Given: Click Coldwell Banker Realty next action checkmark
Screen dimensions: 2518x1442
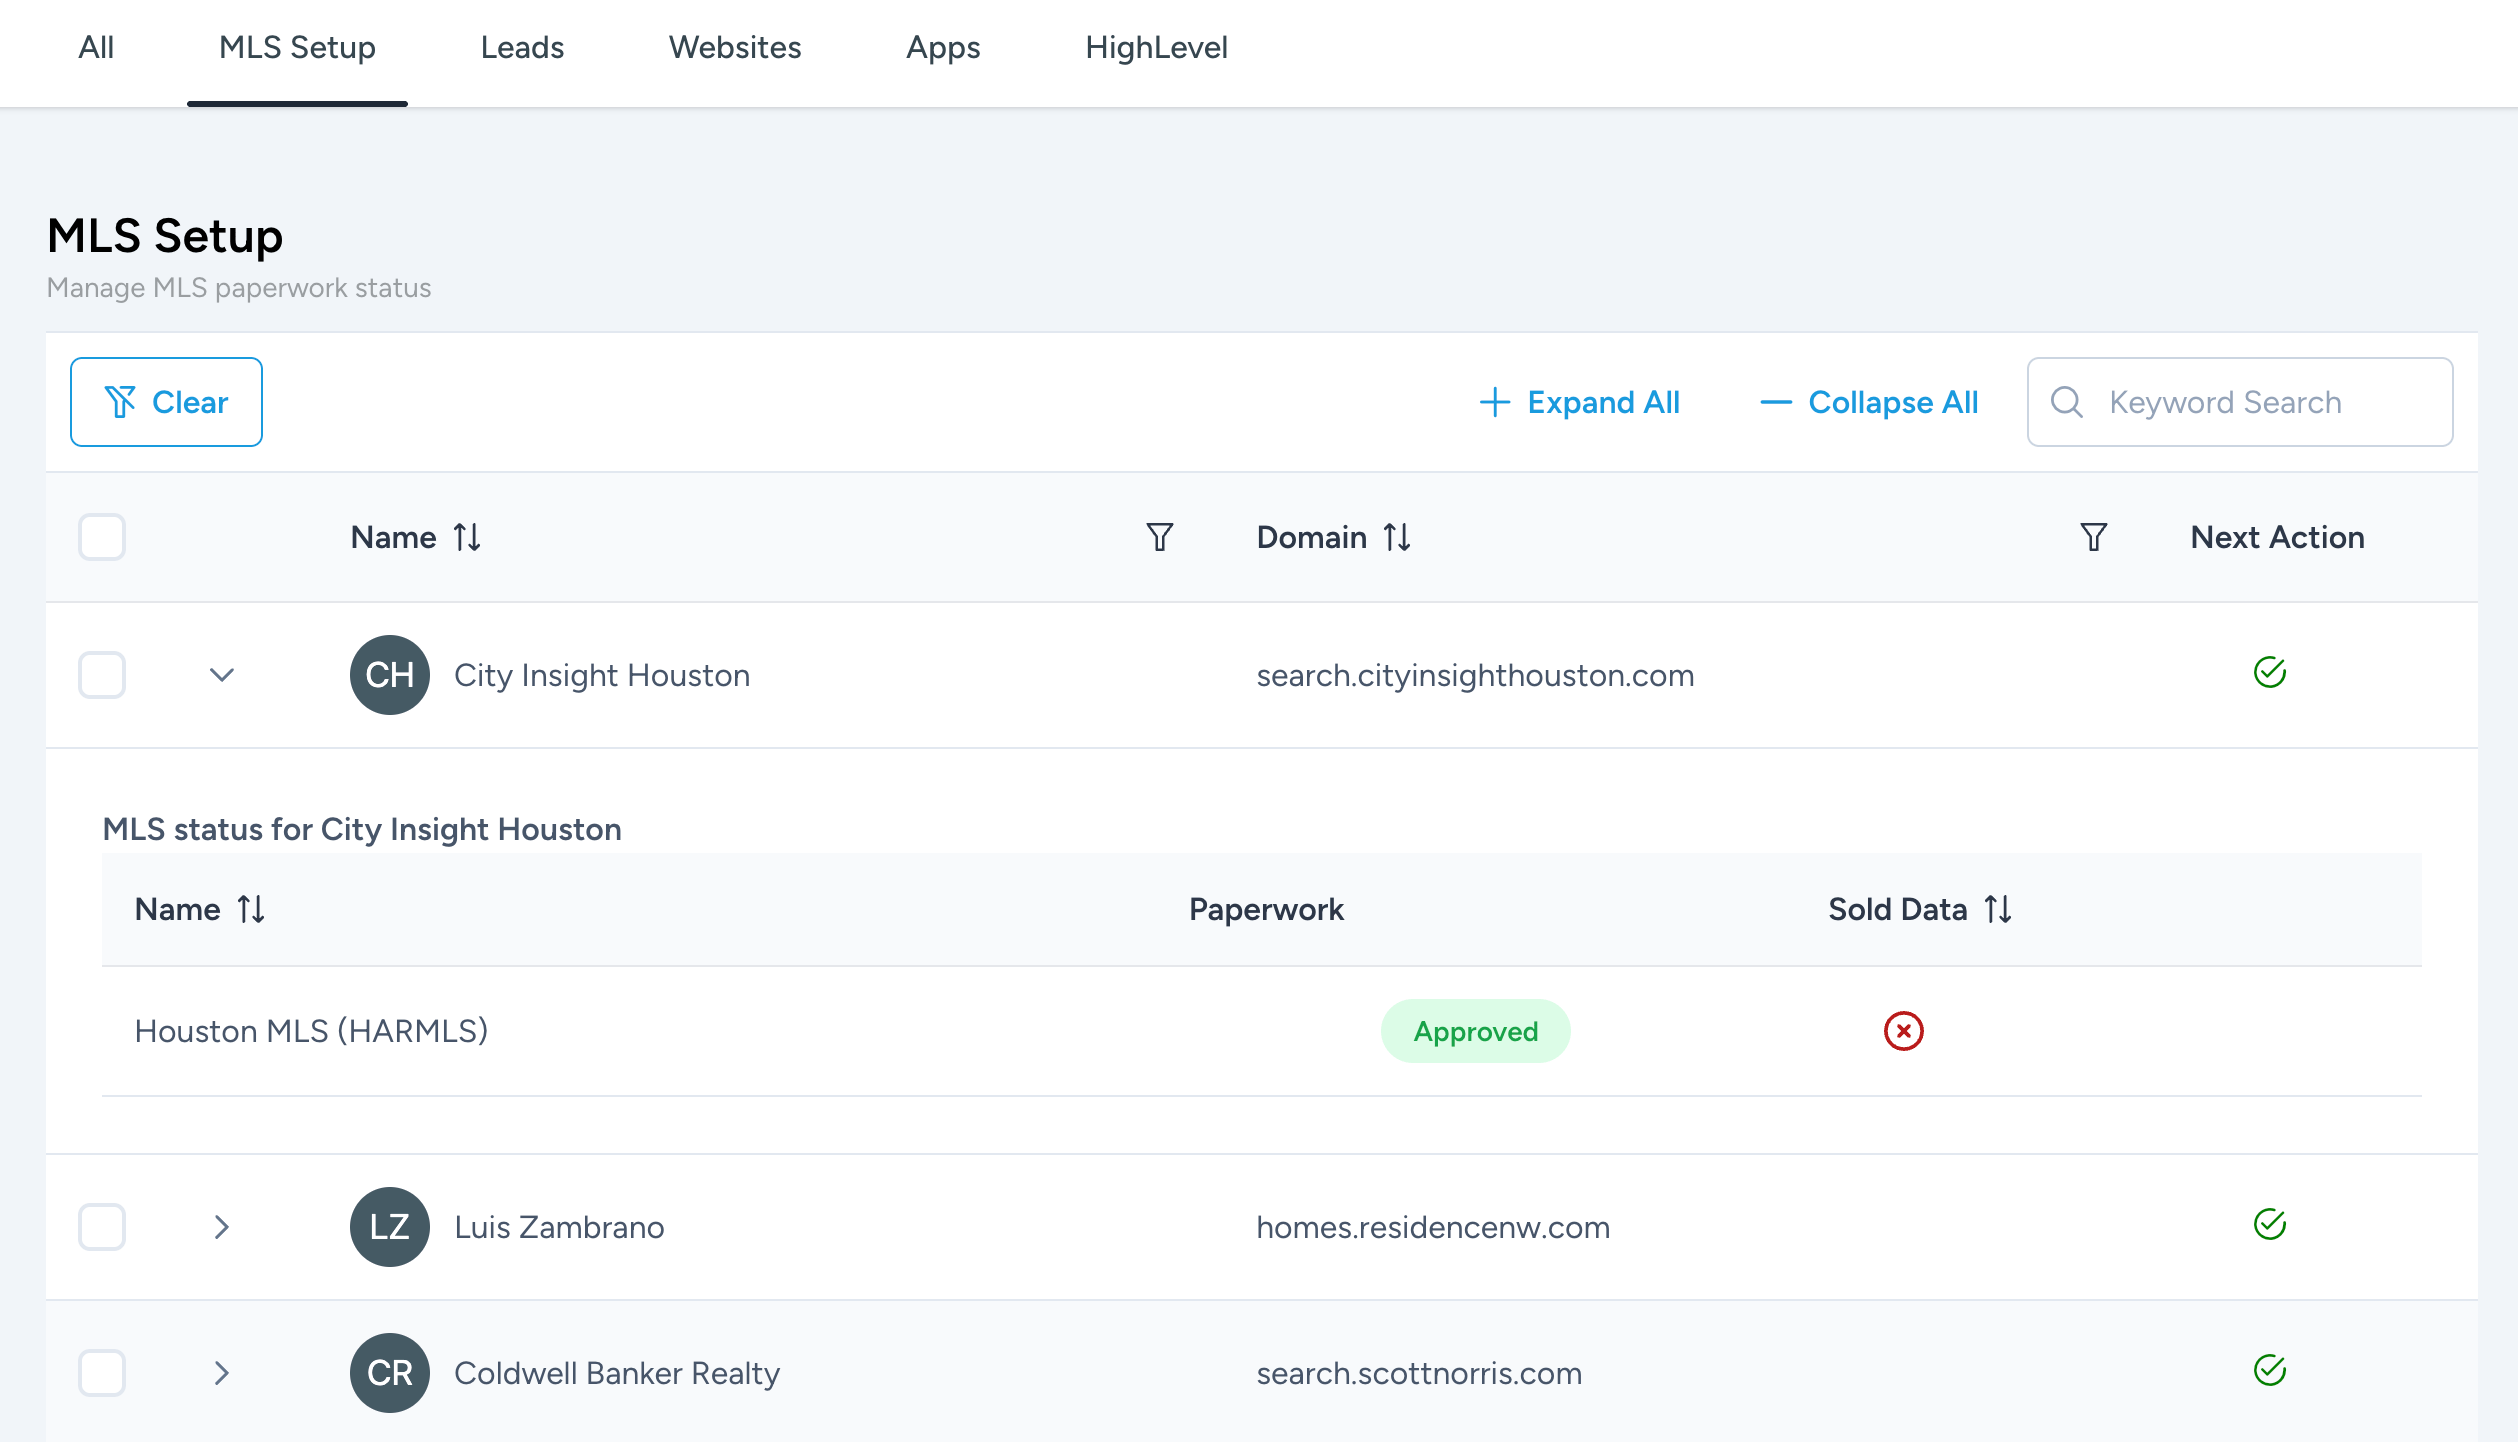Looking at the screenshot, I should pyautogui.click(x=2269, y=1371).
